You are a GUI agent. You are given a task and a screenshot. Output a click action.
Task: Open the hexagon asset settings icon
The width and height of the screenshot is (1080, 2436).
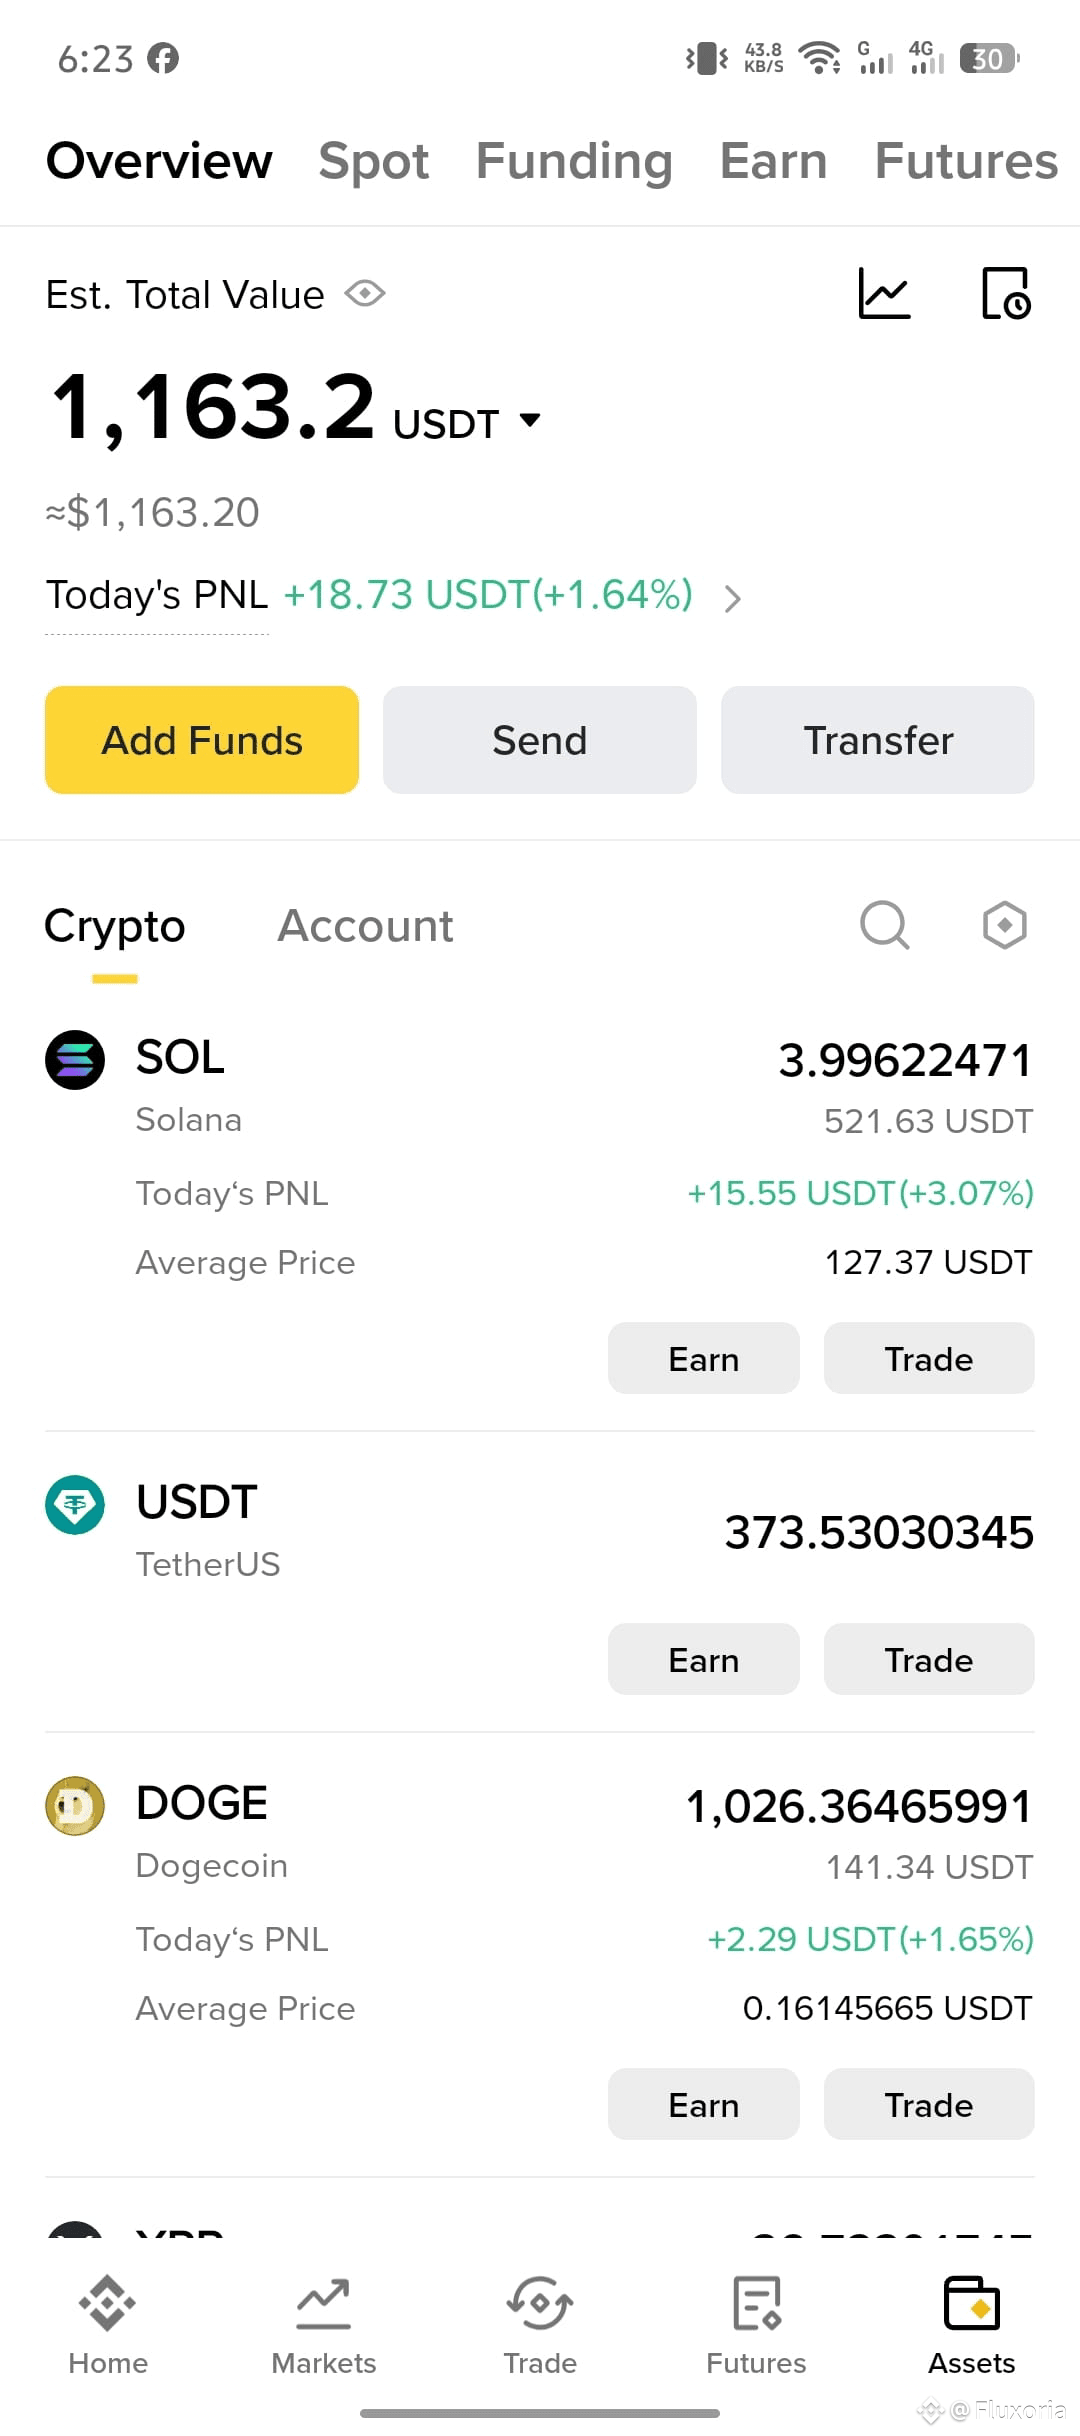1005,925
